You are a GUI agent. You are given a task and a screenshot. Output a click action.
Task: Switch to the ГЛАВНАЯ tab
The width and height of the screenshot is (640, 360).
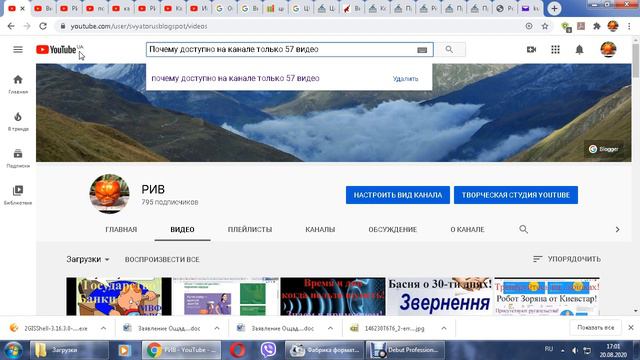tap(121, 229)
